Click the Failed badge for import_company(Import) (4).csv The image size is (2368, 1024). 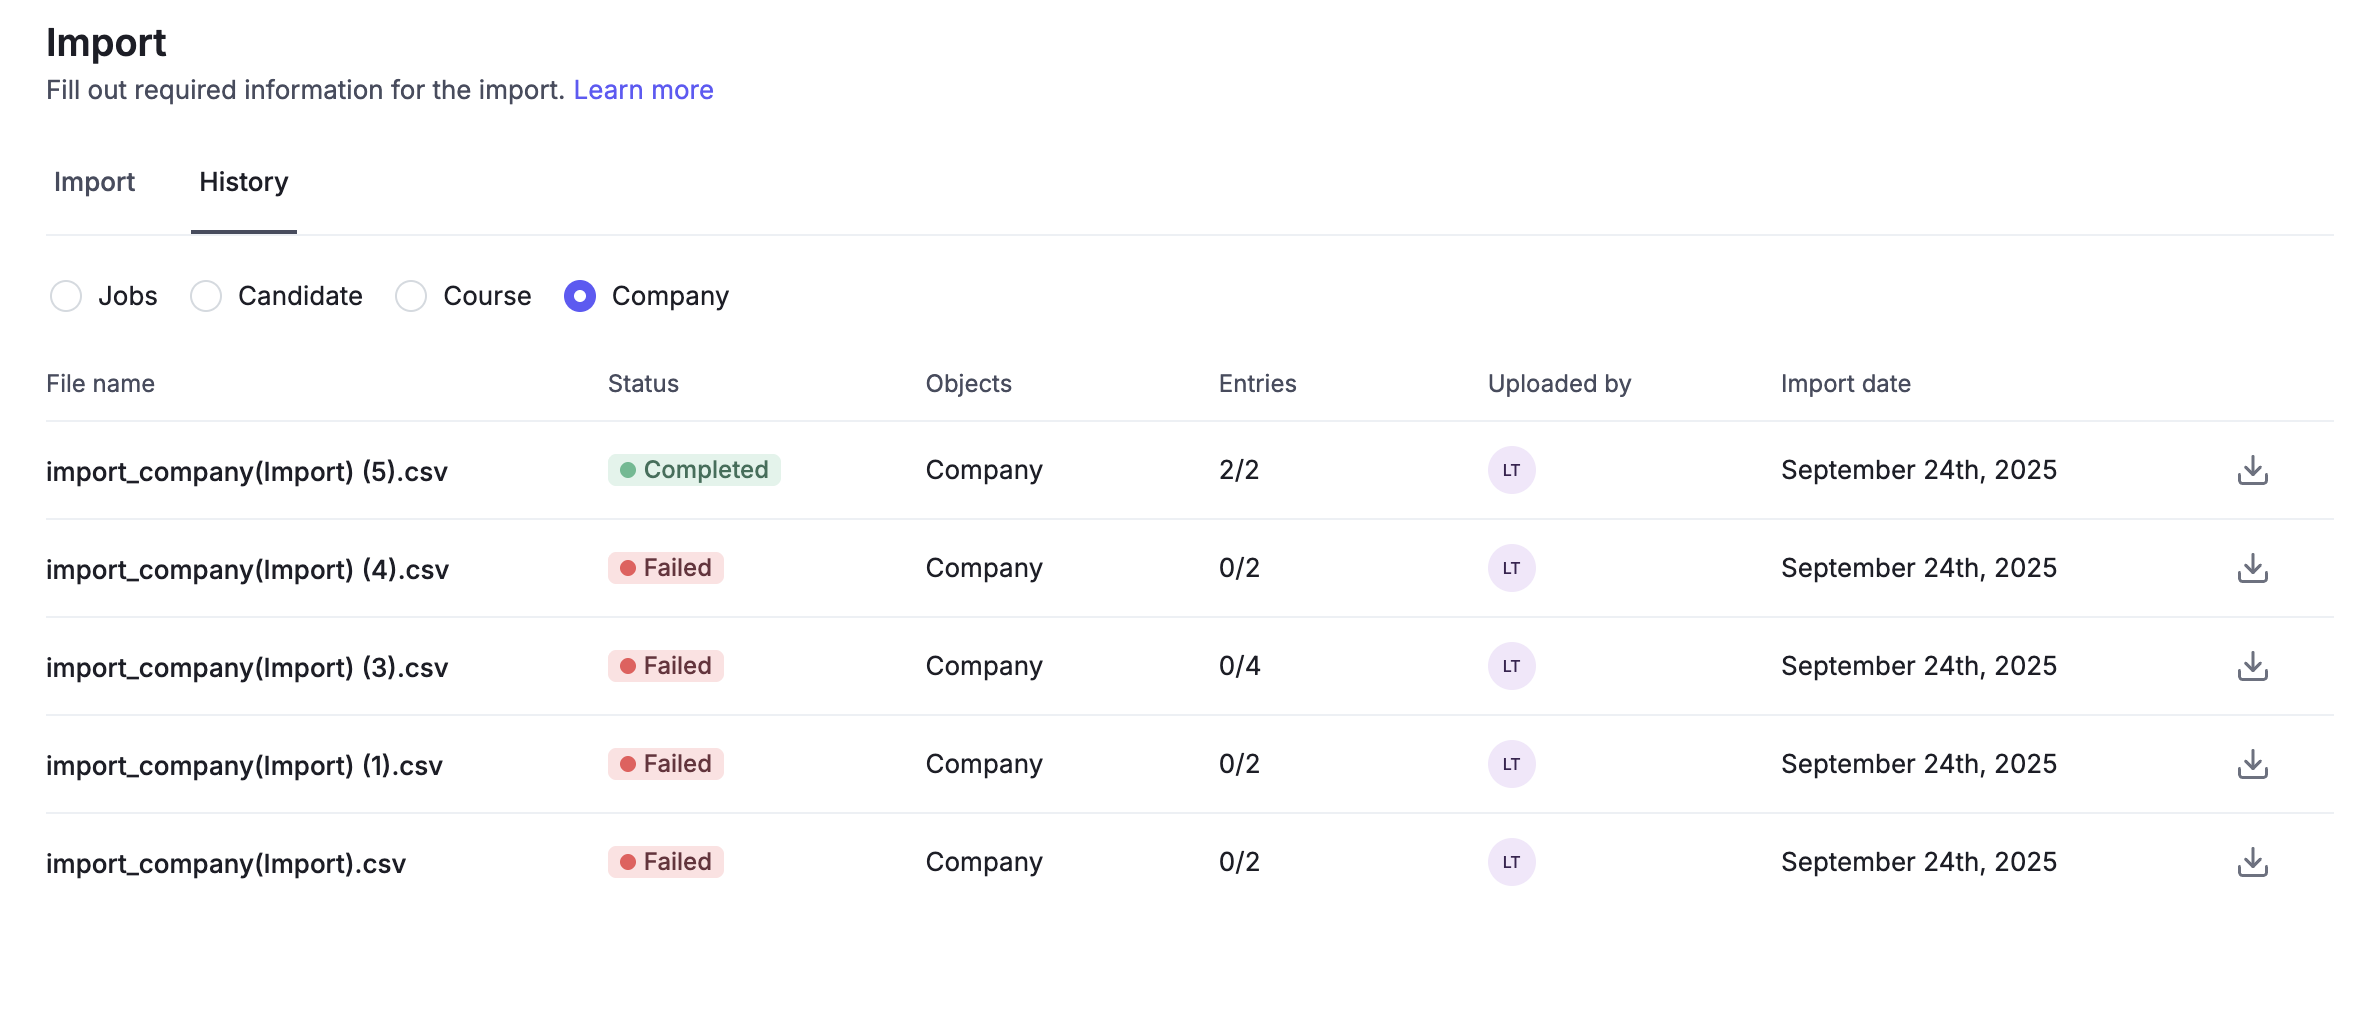click(665, 568)
